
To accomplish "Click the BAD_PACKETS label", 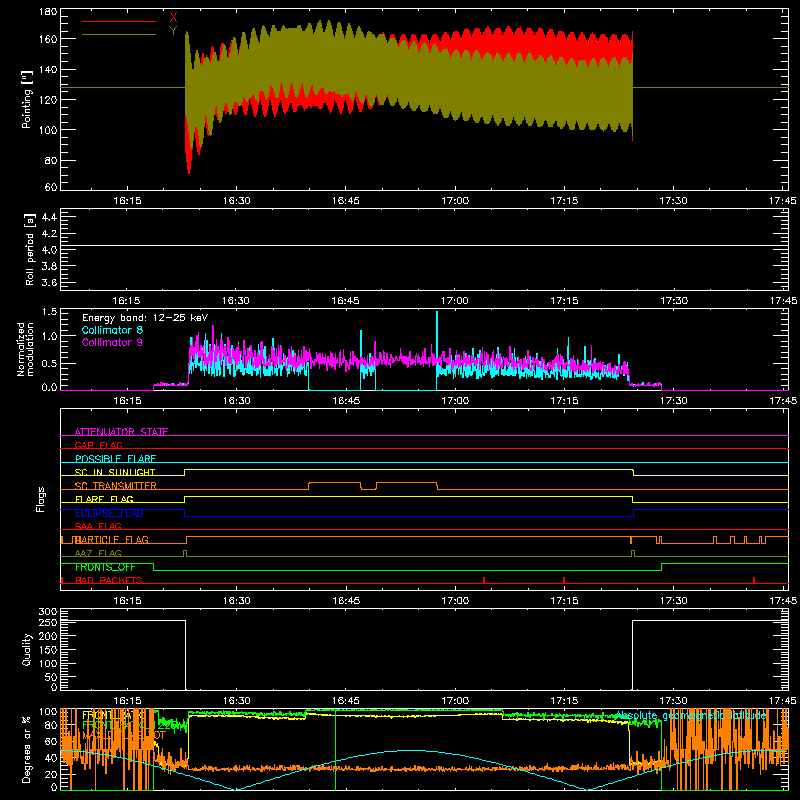I will coord(109,580).
